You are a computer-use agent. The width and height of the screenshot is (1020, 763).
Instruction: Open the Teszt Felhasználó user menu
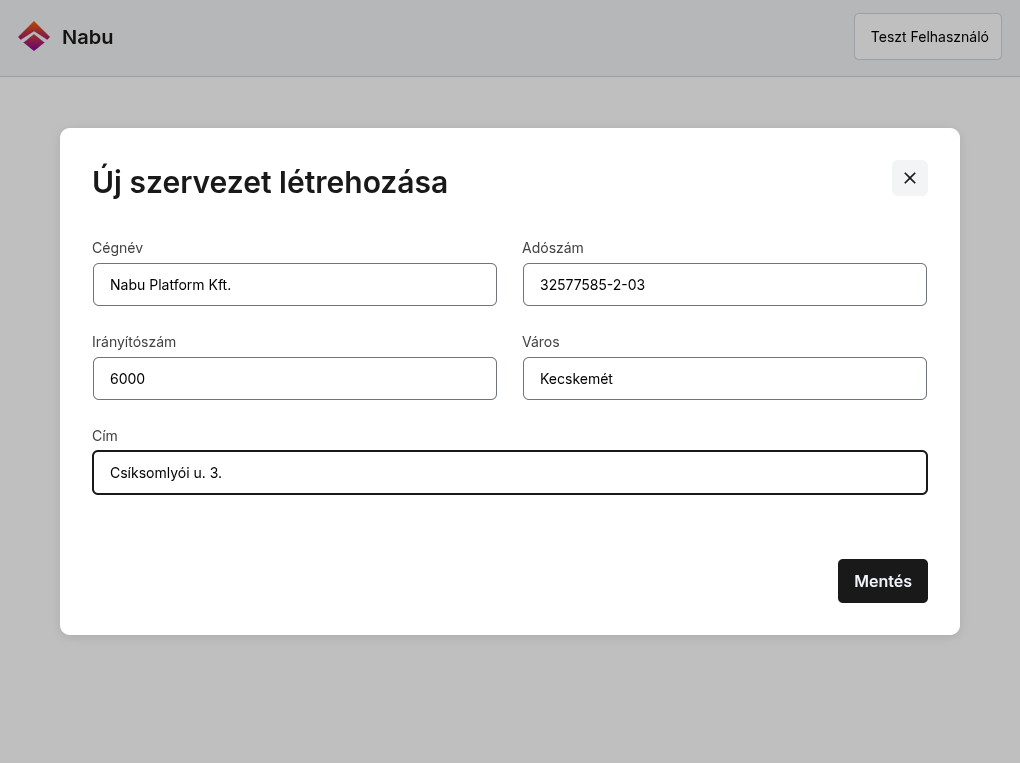[x=928, y=37]
